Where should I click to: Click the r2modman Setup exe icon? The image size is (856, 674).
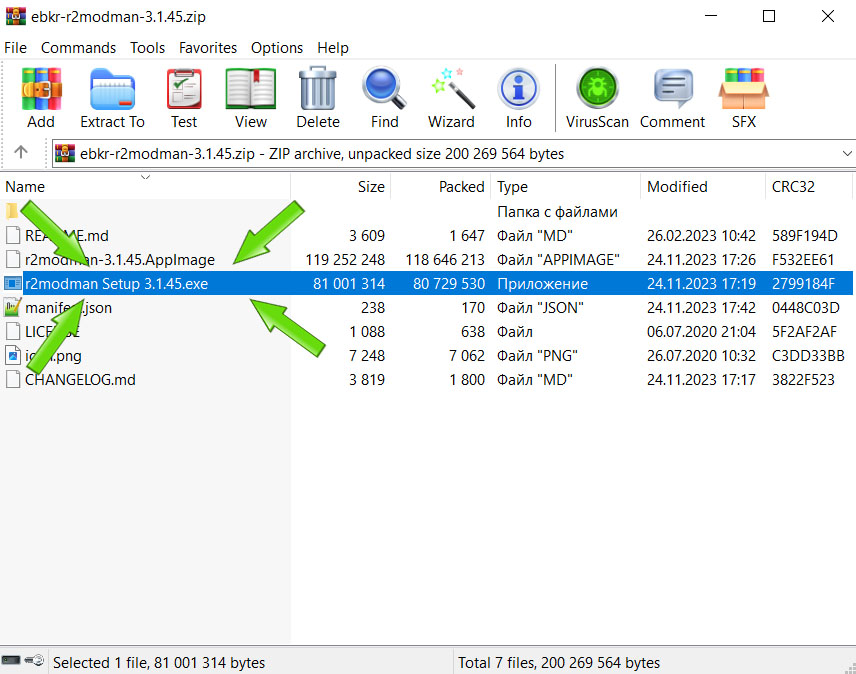pyautogui.click(x=13, y=284)
